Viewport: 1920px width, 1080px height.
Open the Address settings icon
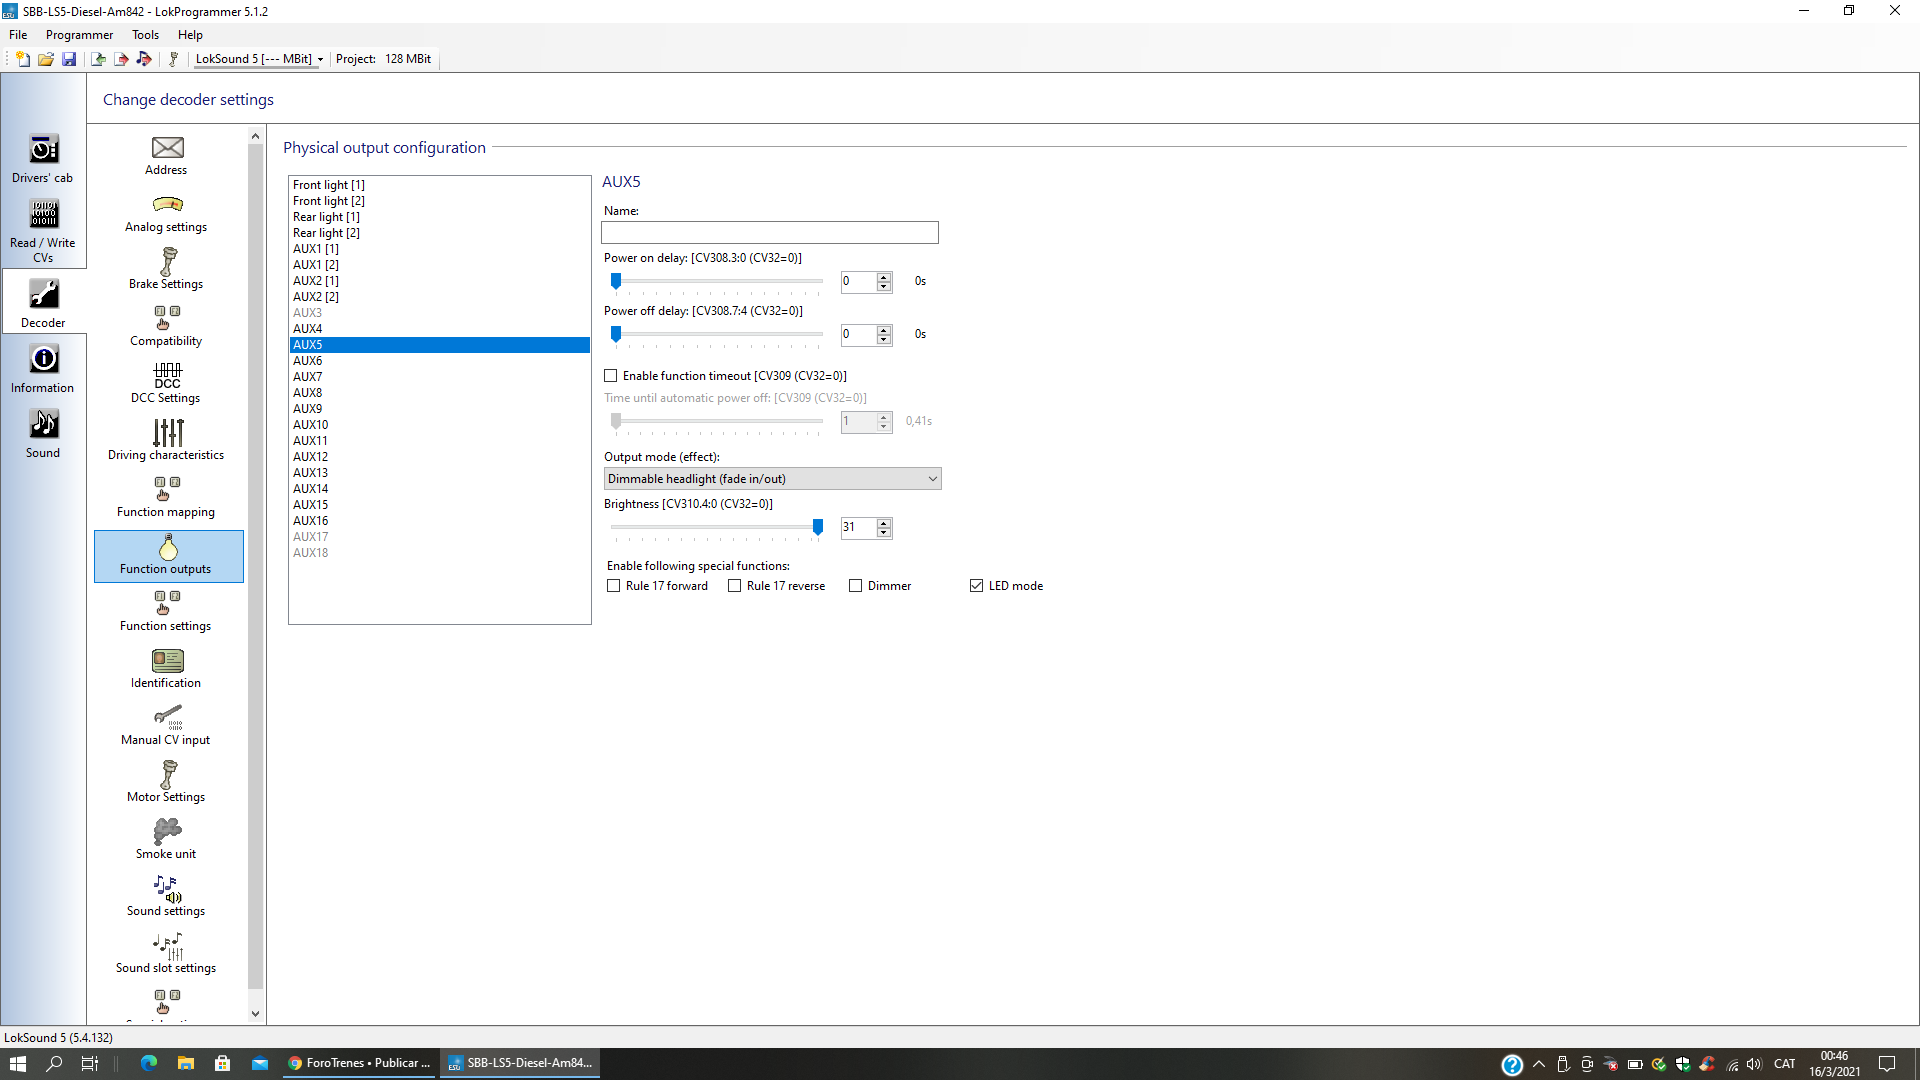(x=166, y=156)
